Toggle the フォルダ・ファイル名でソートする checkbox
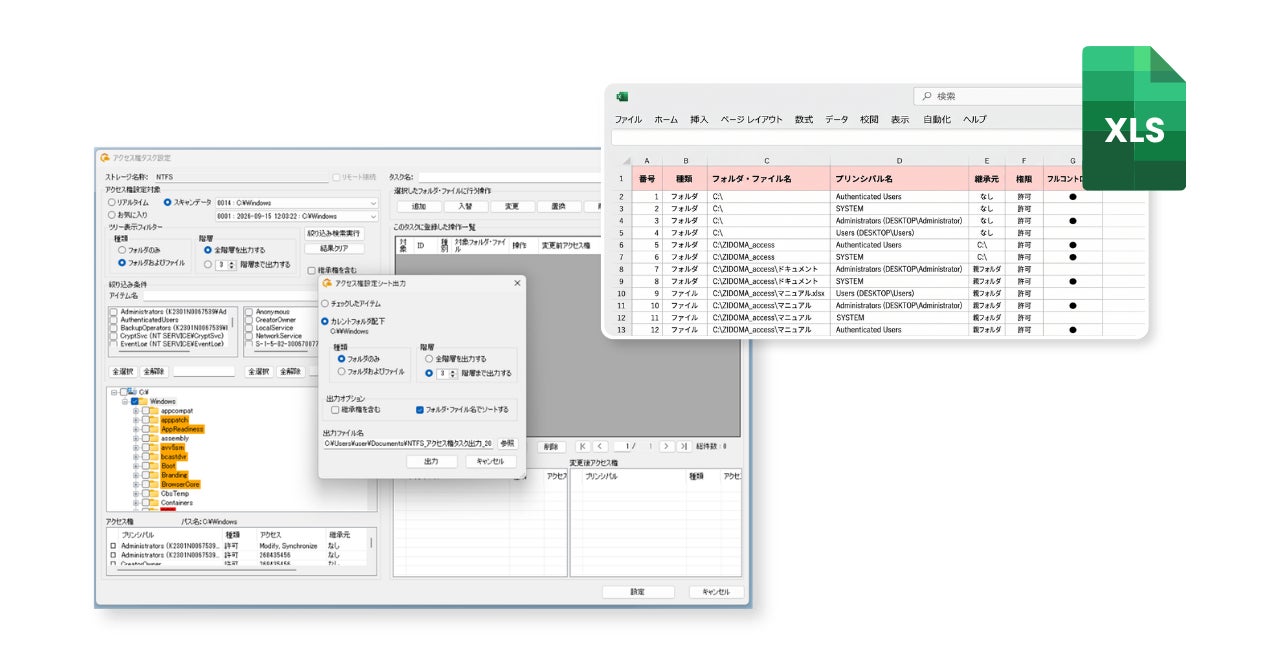This screenshot has height=670, width=1280. click(420, 409)
